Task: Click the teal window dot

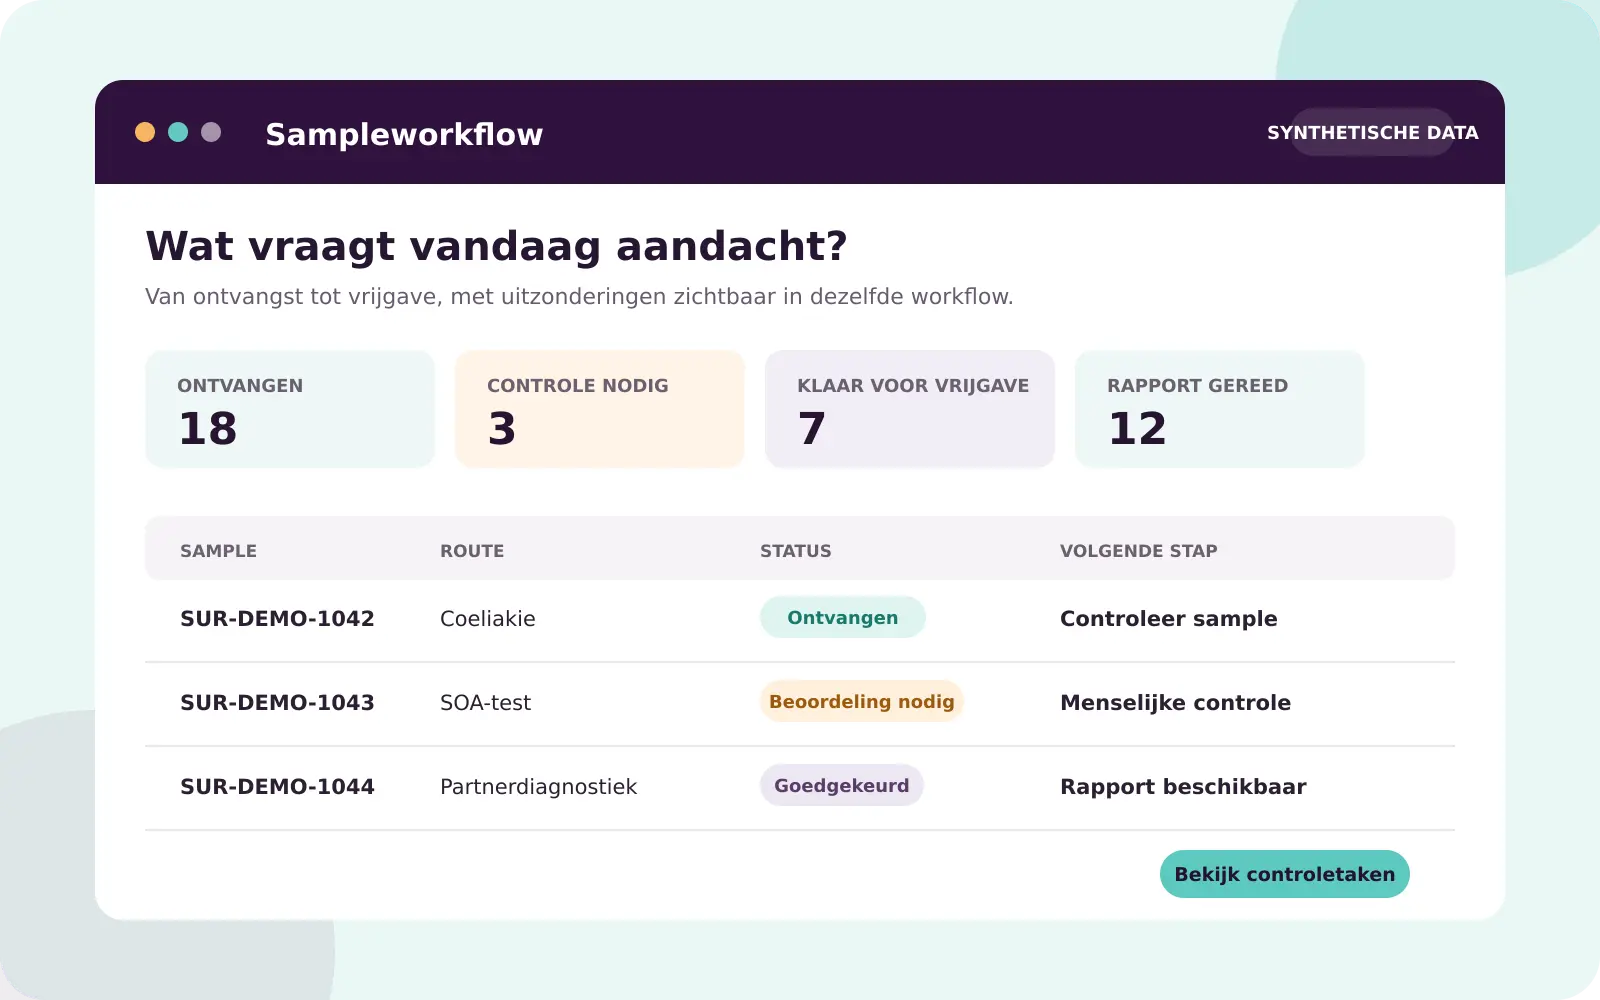Action: (178, 132)
